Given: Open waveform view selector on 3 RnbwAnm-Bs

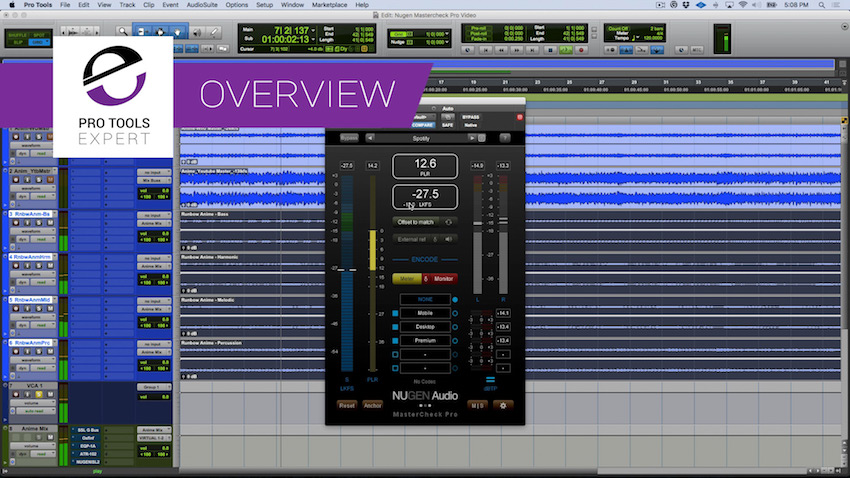Looking at the screenshot, I should (32, 231).
